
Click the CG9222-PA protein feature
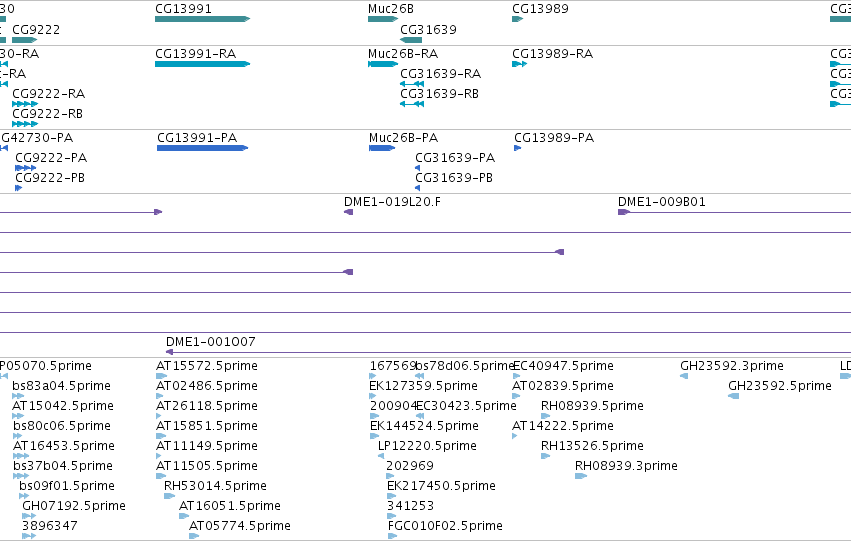26,168
